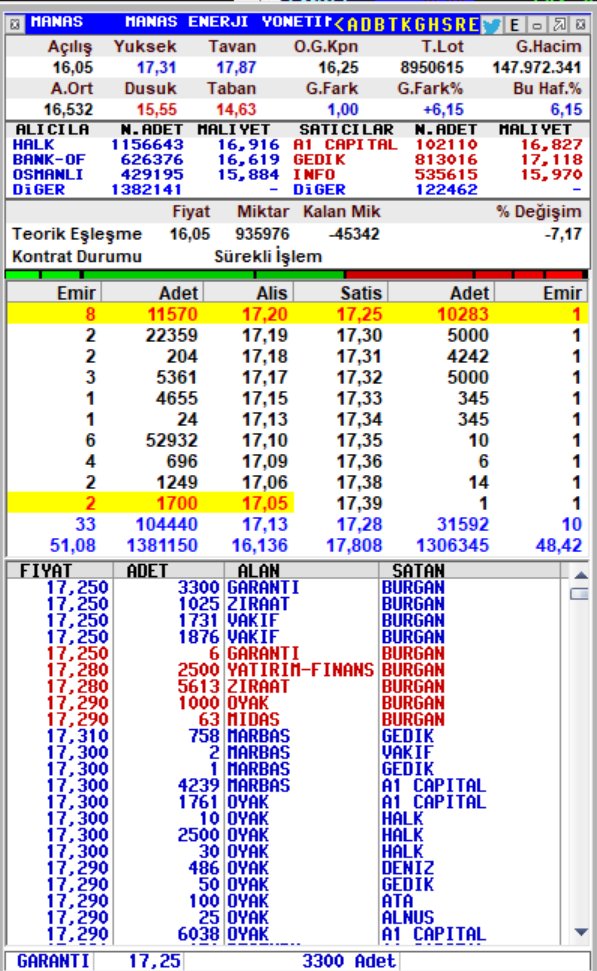The image size is (597, 971).
Task: Click the bid percentage 51,08
Action: [72, 545]
